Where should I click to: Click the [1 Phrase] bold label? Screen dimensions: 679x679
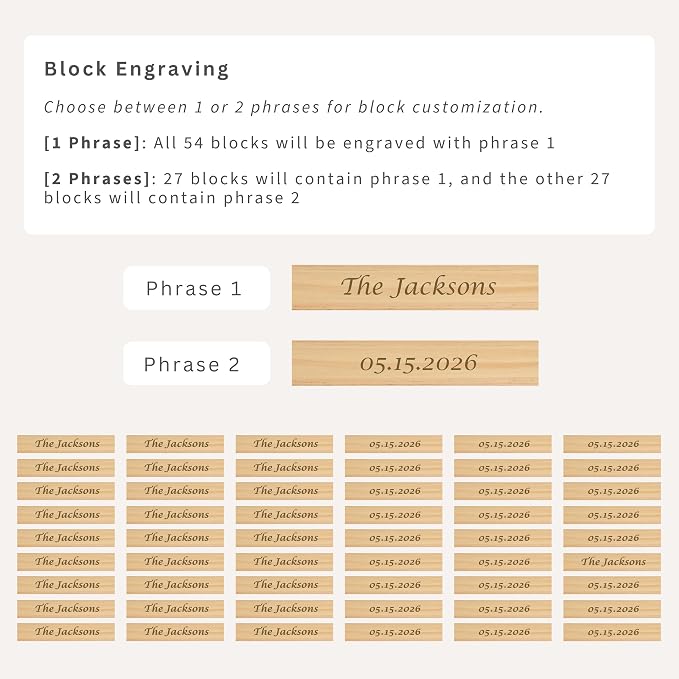(x=92, y=143)
